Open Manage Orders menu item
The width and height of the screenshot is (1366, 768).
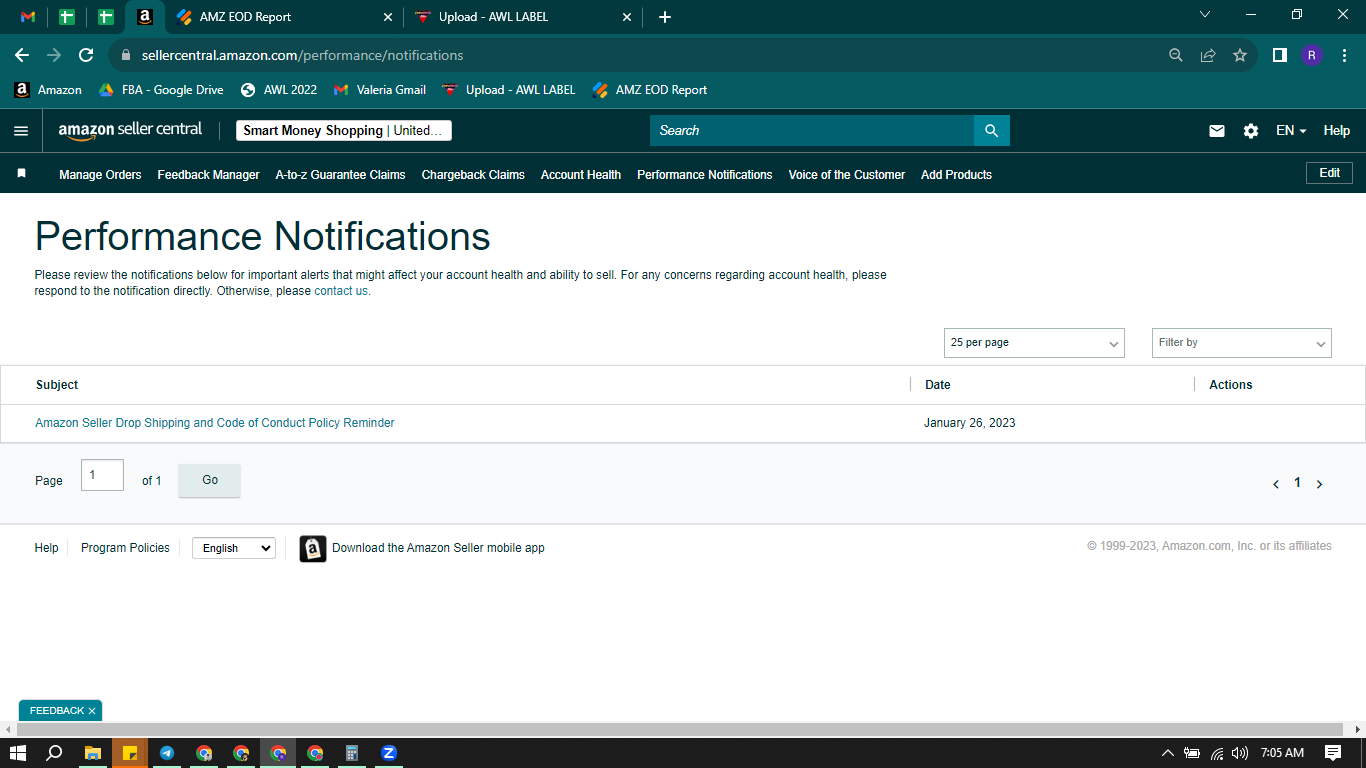[x=100, y=175]
